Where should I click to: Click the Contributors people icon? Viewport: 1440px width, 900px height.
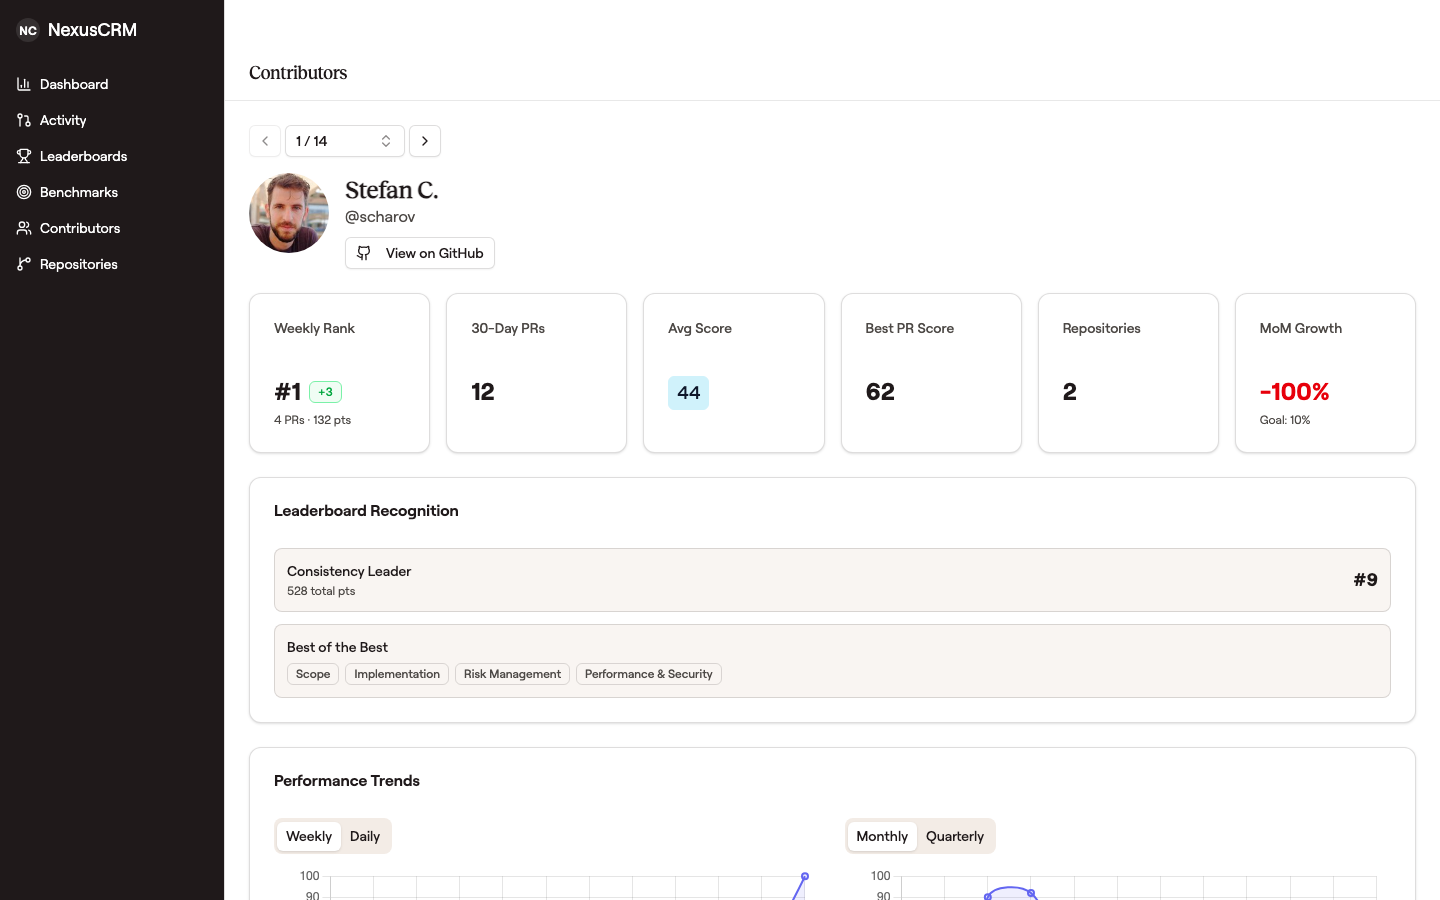tap(24, 228)
